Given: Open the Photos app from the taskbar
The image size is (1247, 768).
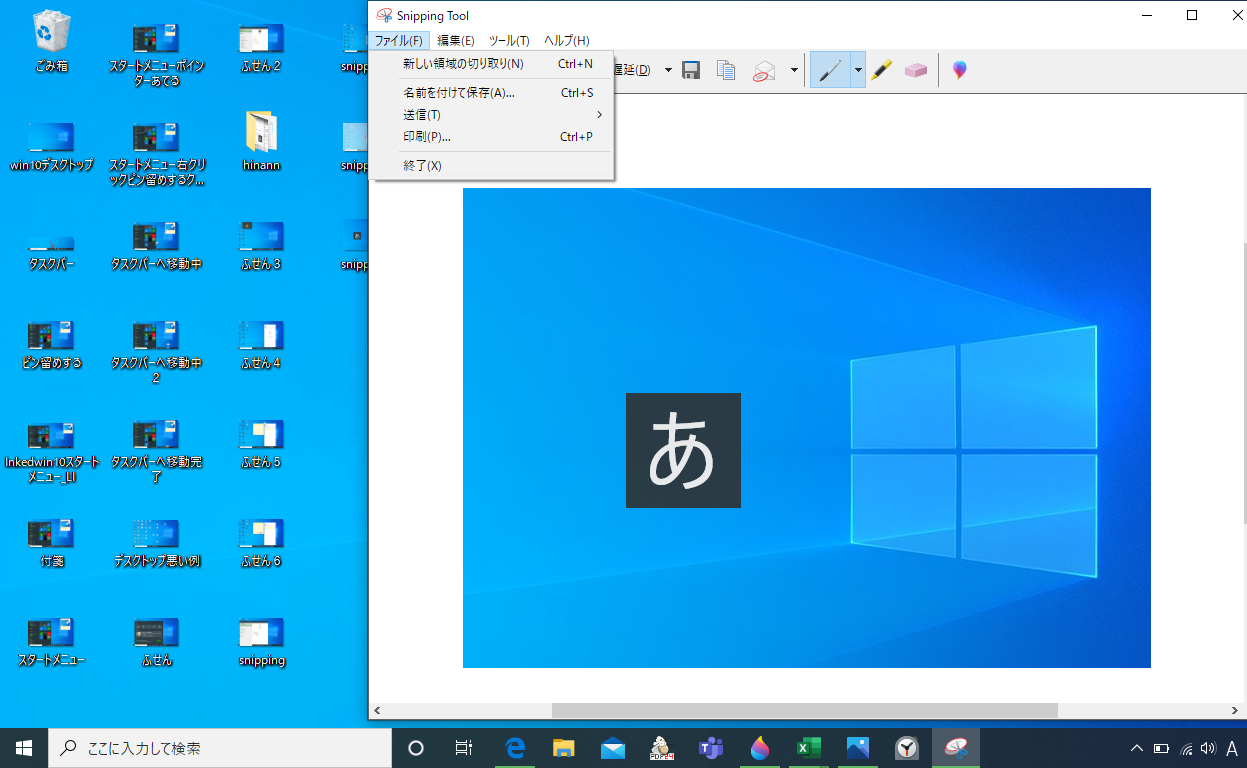Looking at the screenshot, I should pos(857,748).
